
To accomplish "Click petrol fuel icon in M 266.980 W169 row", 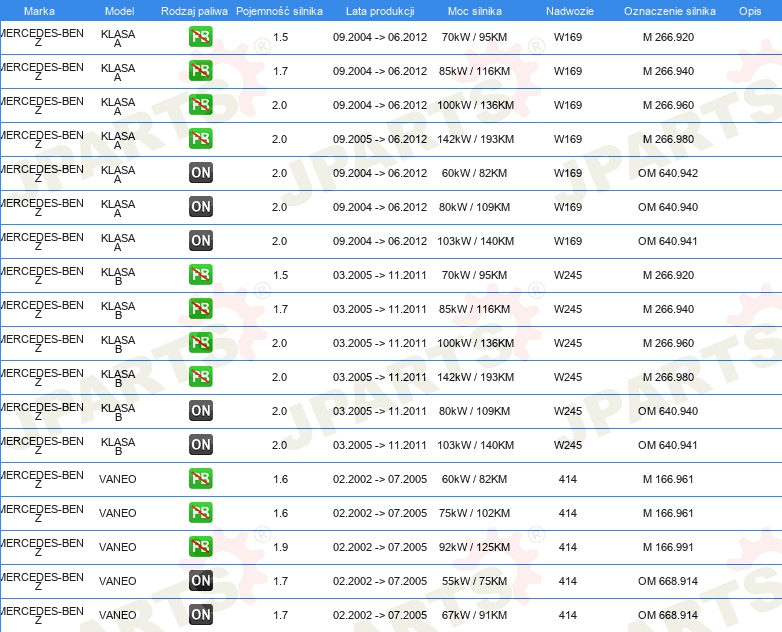I will click(200, 138).
